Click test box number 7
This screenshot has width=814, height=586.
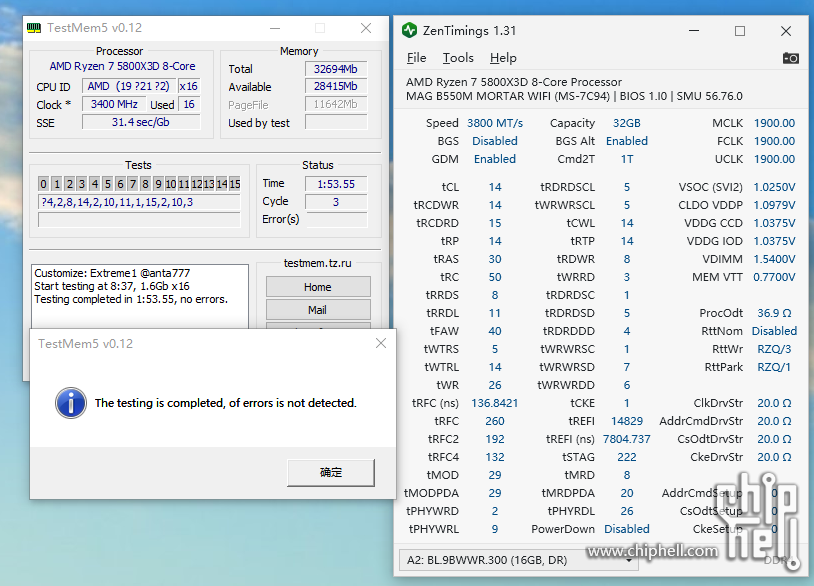133,184
